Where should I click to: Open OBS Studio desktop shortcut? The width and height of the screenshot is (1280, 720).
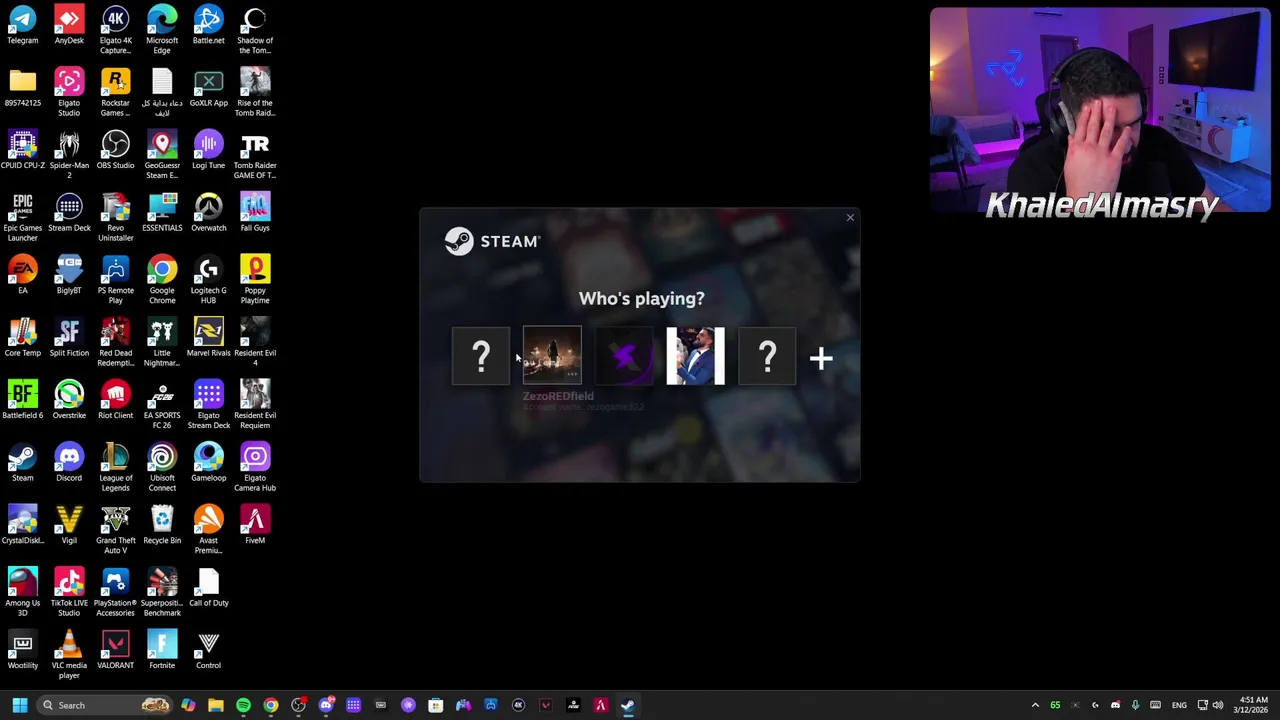click(x=115, y=151)
